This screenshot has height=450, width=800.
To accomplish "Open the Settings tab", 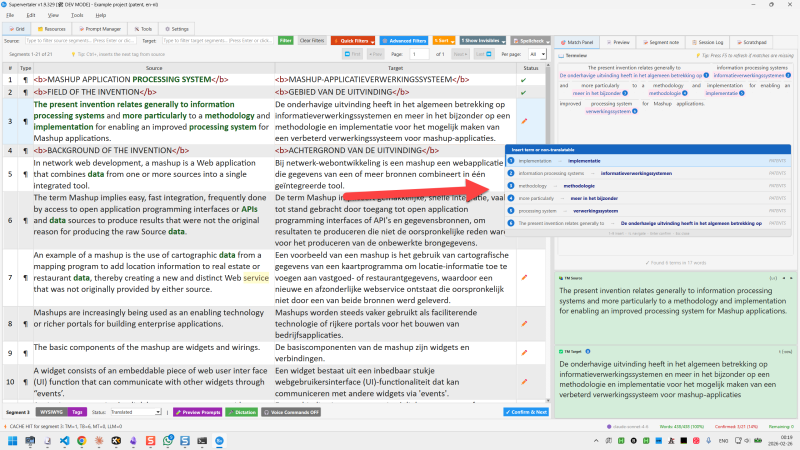I will (x=177, y=29).
